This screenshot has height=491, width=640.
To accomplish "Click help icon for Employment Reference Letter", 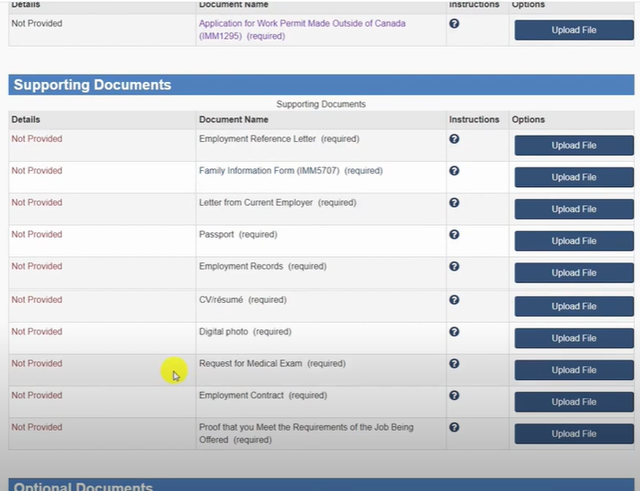I will coord(454,139).
